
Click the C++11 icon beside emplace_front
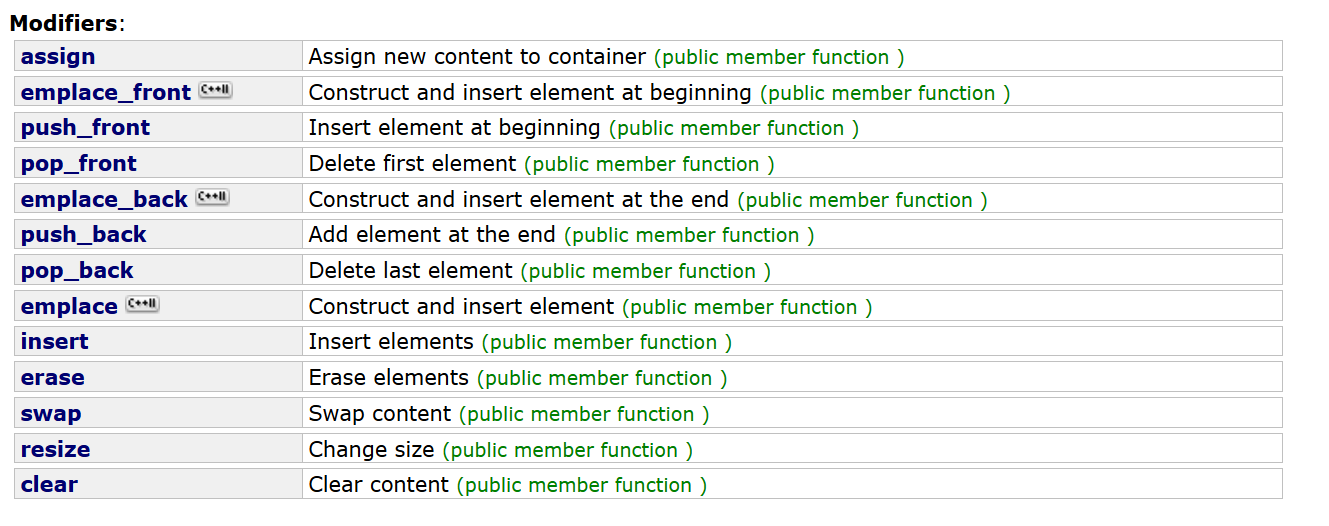pos(215,90)
